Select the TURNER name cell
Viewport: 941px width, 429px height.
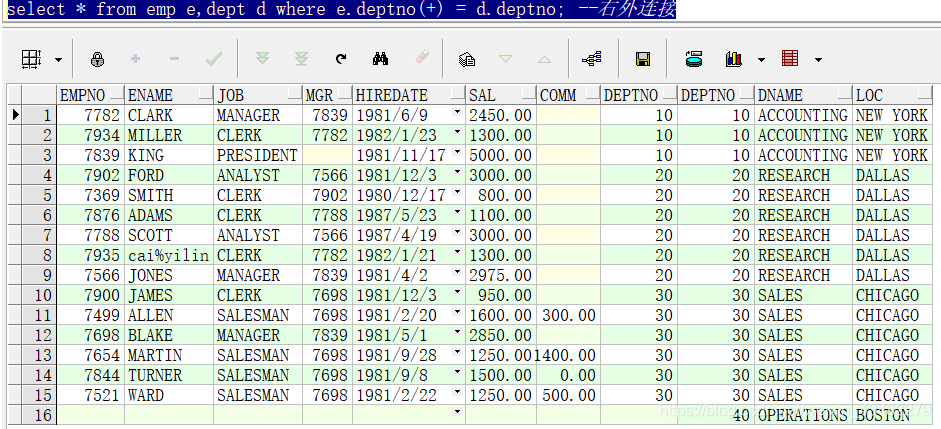coord(169,375)
